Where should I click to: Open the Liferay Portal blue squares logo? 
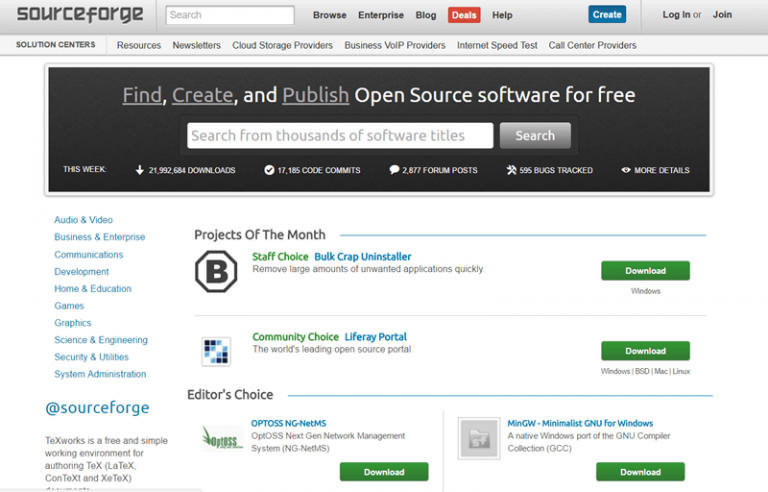tap(216, 351)
